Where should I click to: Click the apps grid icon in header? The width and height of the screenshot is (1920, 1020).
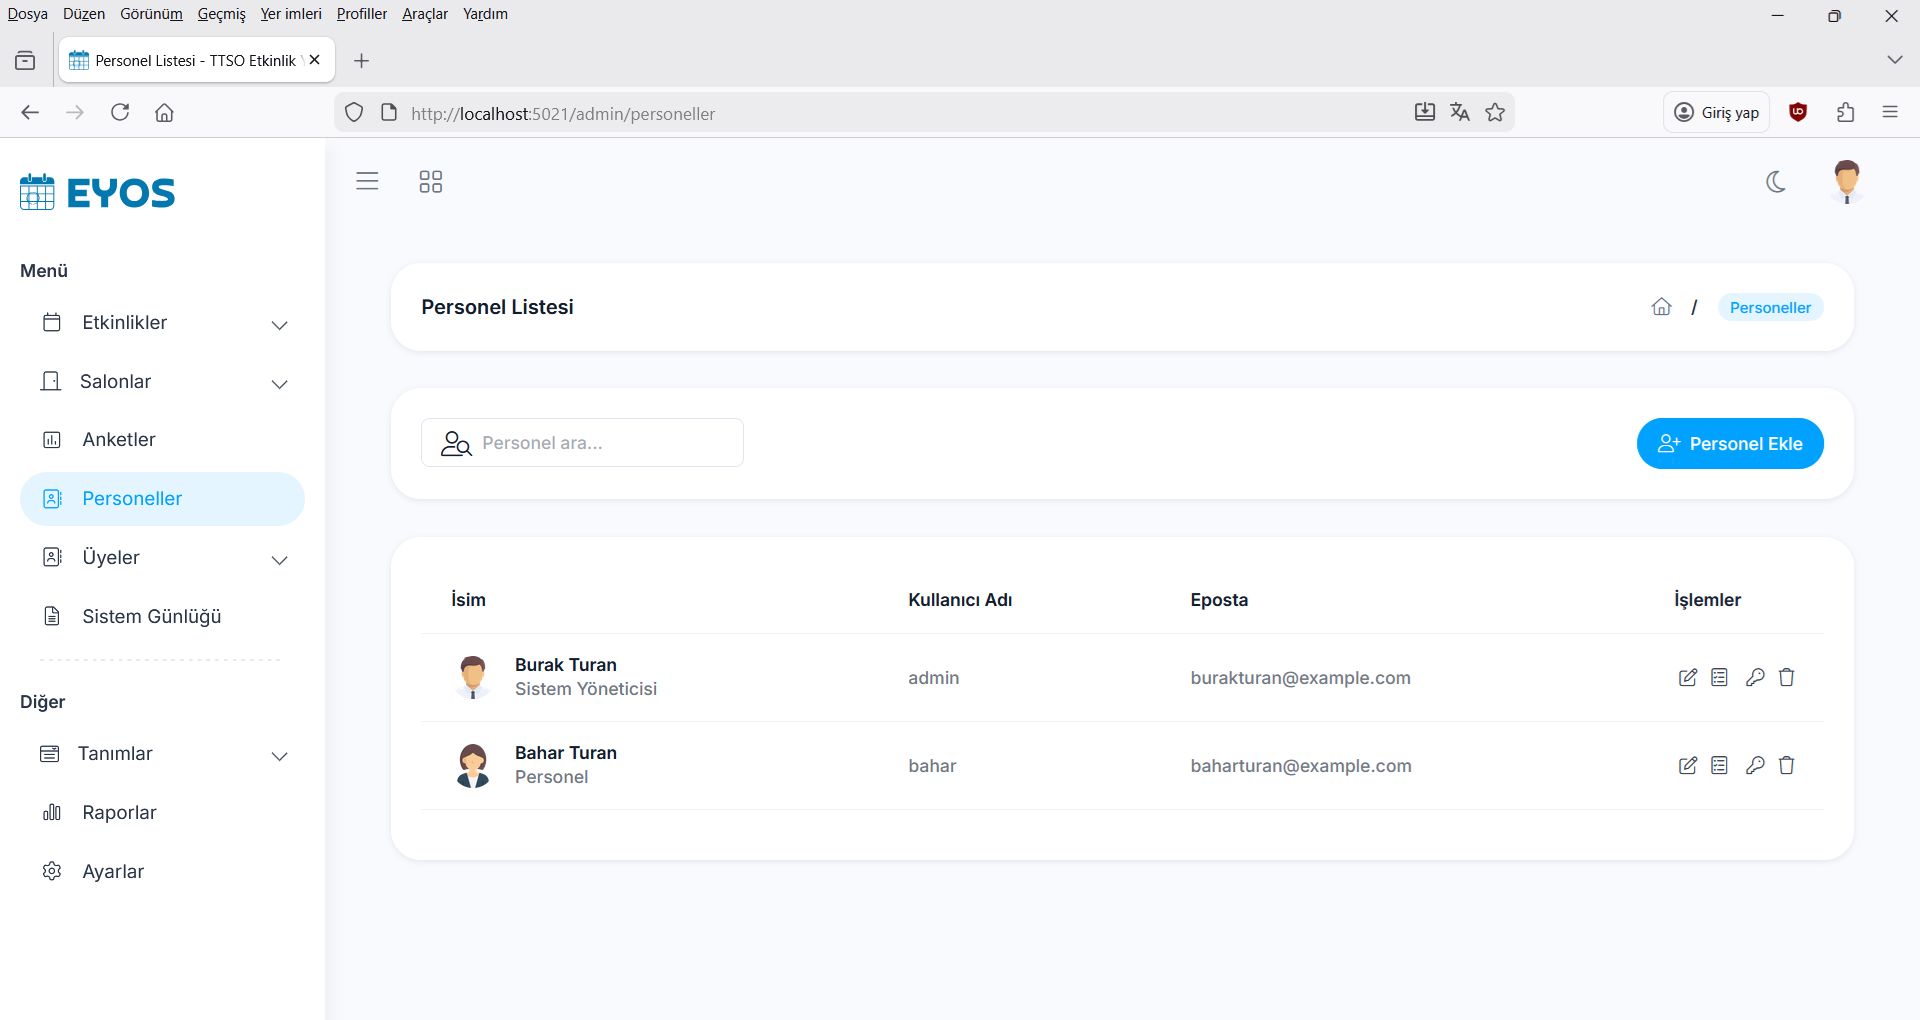(430, 182)
